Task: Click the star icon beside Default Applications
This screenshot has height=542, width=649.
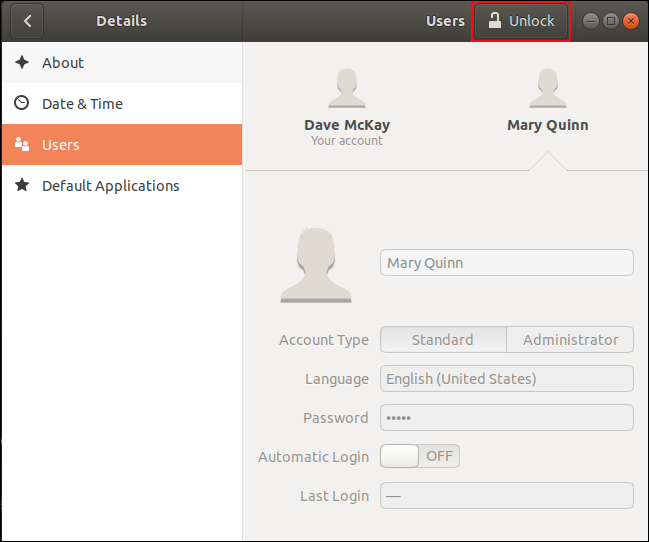Action: 22,185
